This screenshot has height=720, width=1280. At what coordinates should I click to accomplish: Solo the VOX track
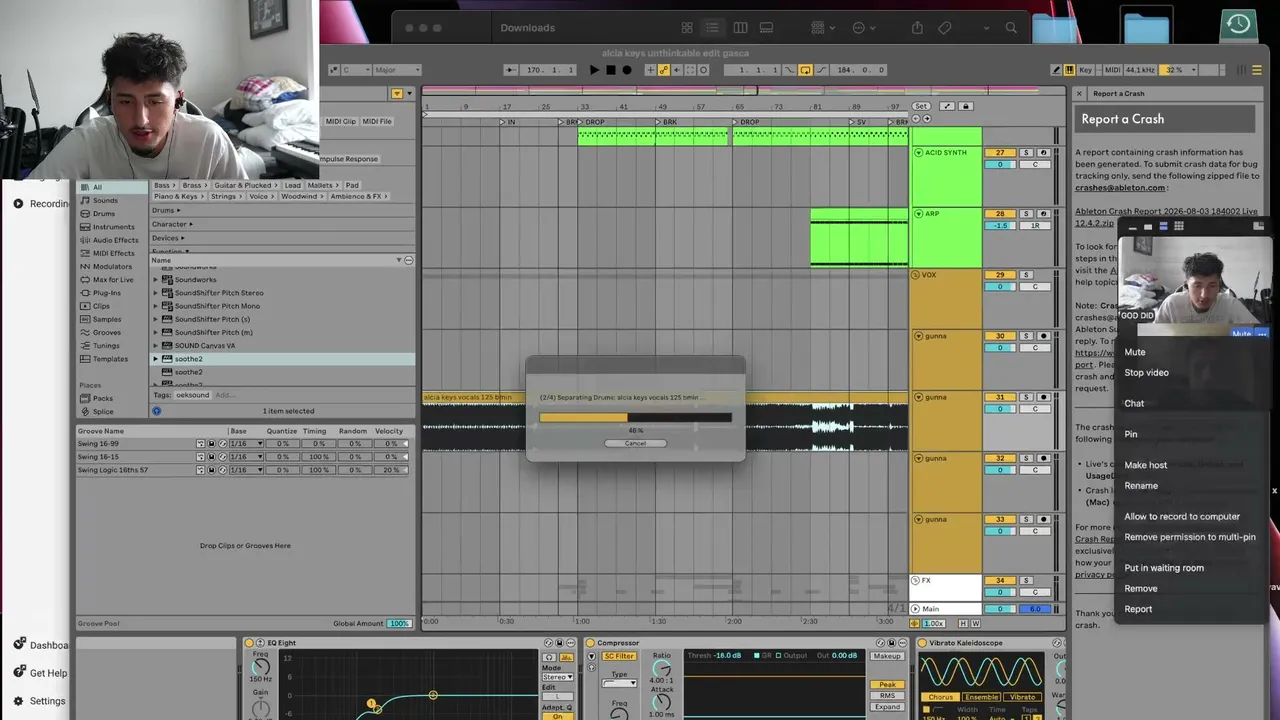tap(1026, 275)
